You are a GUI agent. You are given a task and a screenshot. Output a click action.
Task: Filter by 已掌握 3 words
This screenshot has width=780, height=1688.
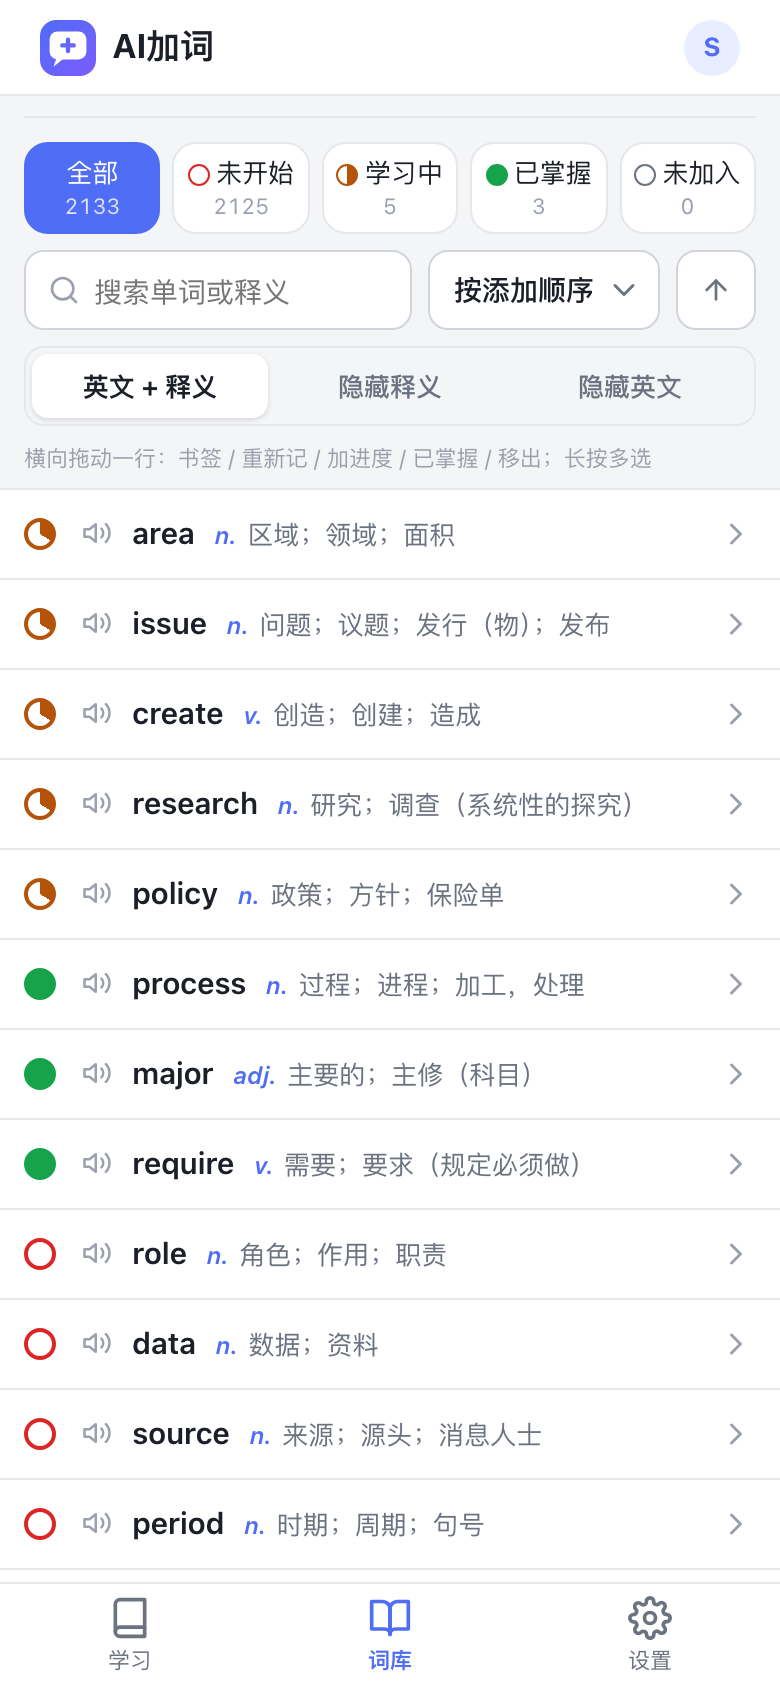[x=539, y=188]
